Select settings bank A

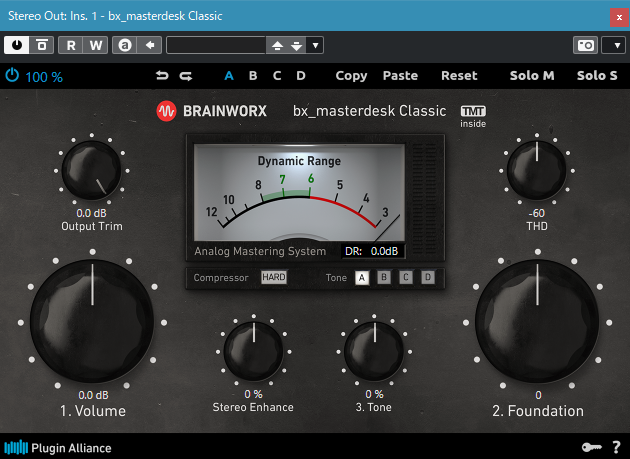(x=229, y=76)
